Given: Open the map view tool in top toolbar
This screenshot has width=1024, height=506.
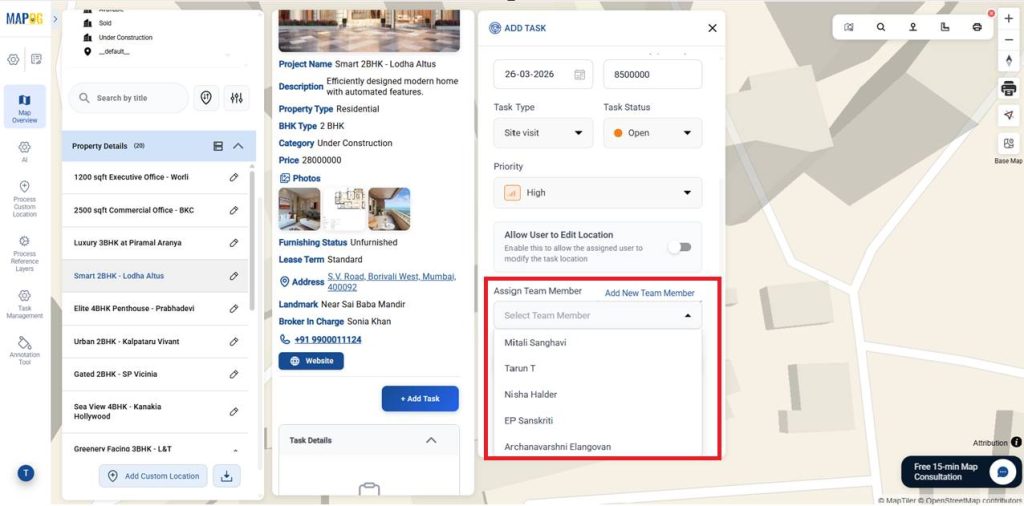Looking at the screenshot, I should (848, 27).
